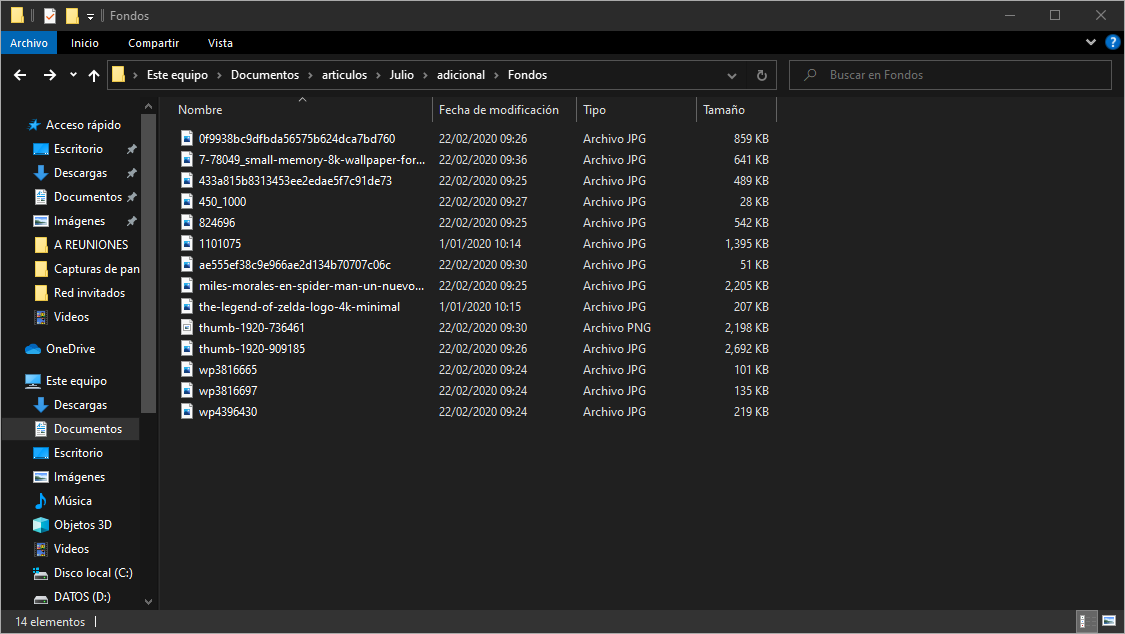Open recent locations dropdown arrow

[x=73, y=75]
